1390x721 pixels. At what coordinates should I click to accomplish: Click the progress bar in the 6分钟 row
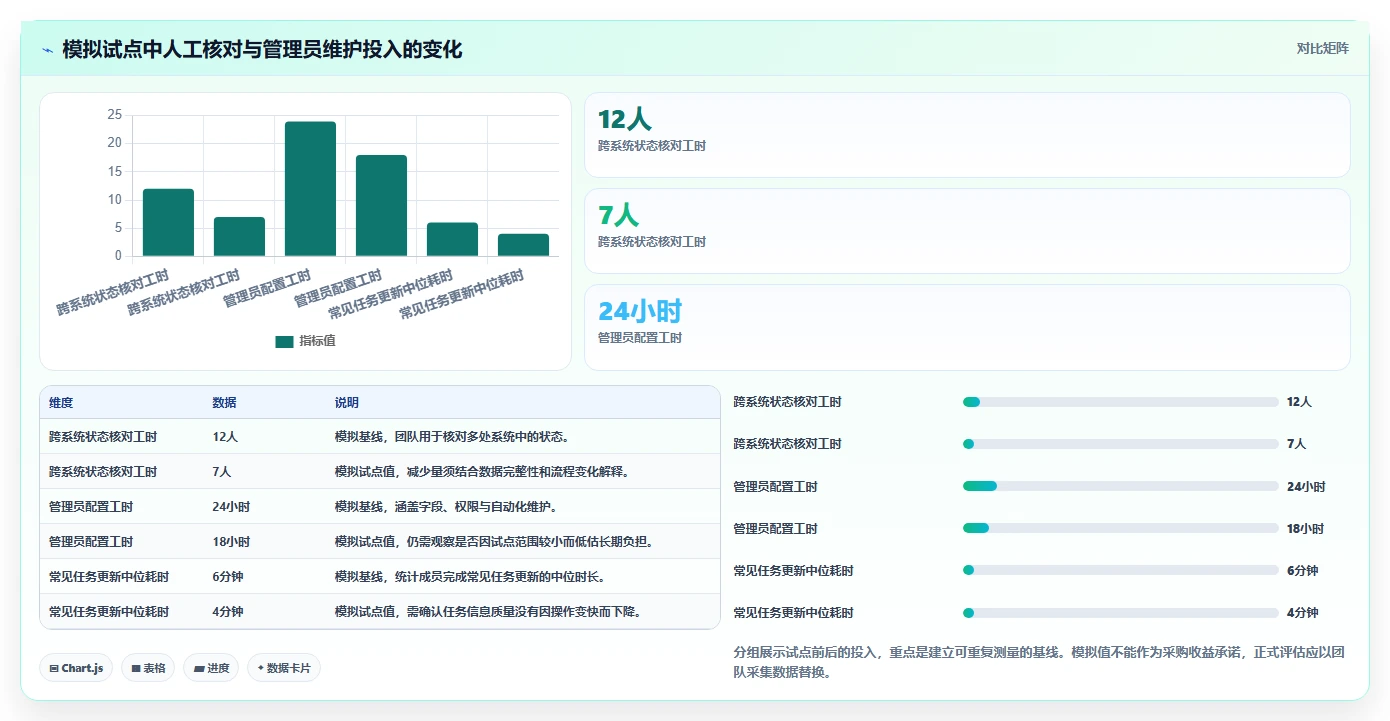pos(1120,570)
